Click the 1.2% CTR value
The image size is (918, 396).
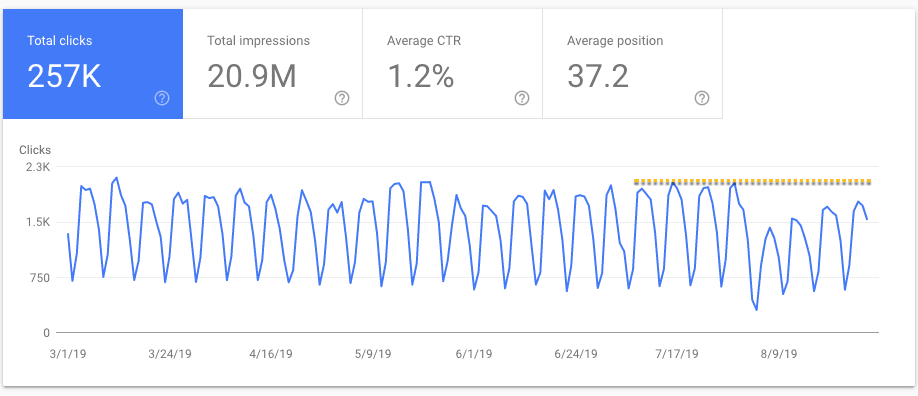coord(420,76)
